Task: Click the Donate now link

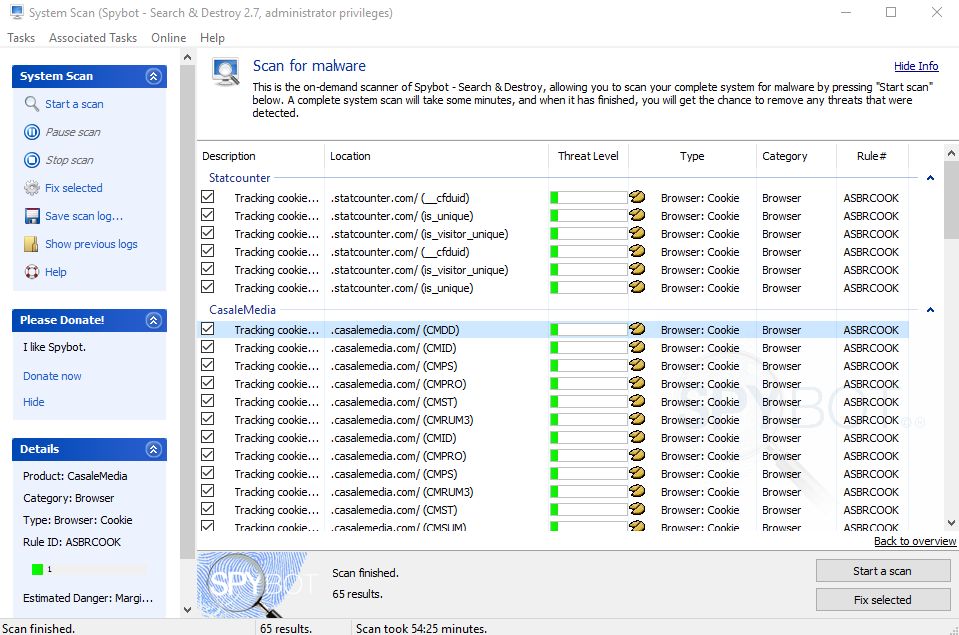Action: coord(52,376)
